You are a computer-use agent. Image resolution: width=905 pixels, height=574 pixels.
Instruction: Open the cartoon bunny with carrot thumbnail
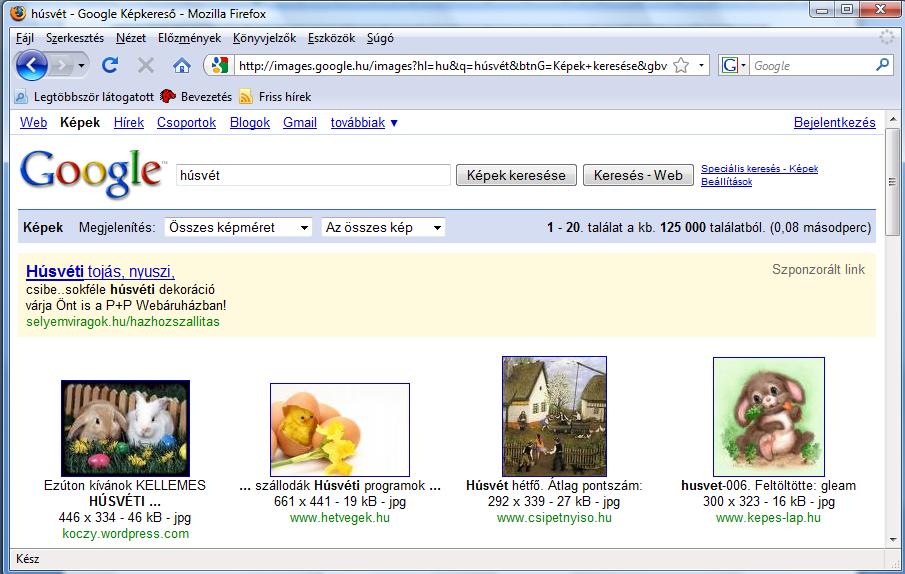[769, 417]
